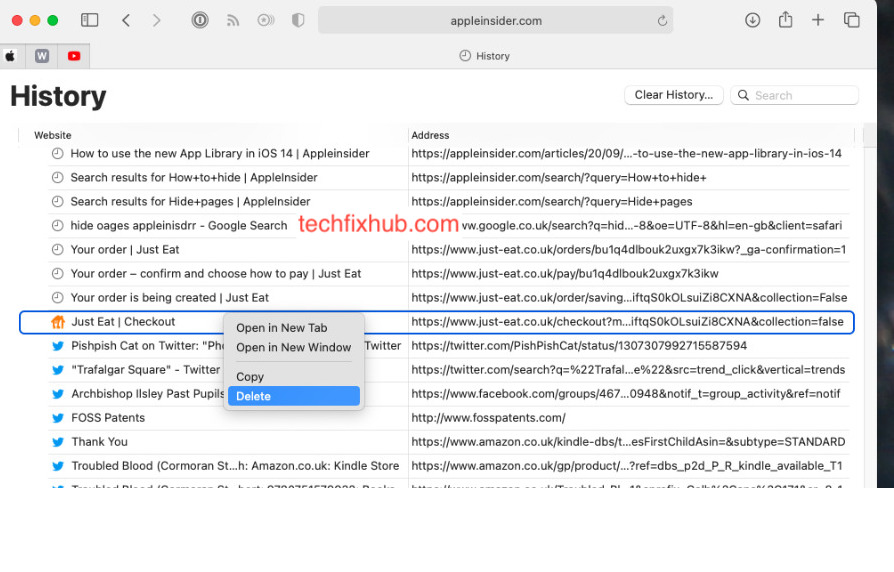This screenshot has width=894, height=572.
Task: Click the Website column header
Action: [52, 135]
